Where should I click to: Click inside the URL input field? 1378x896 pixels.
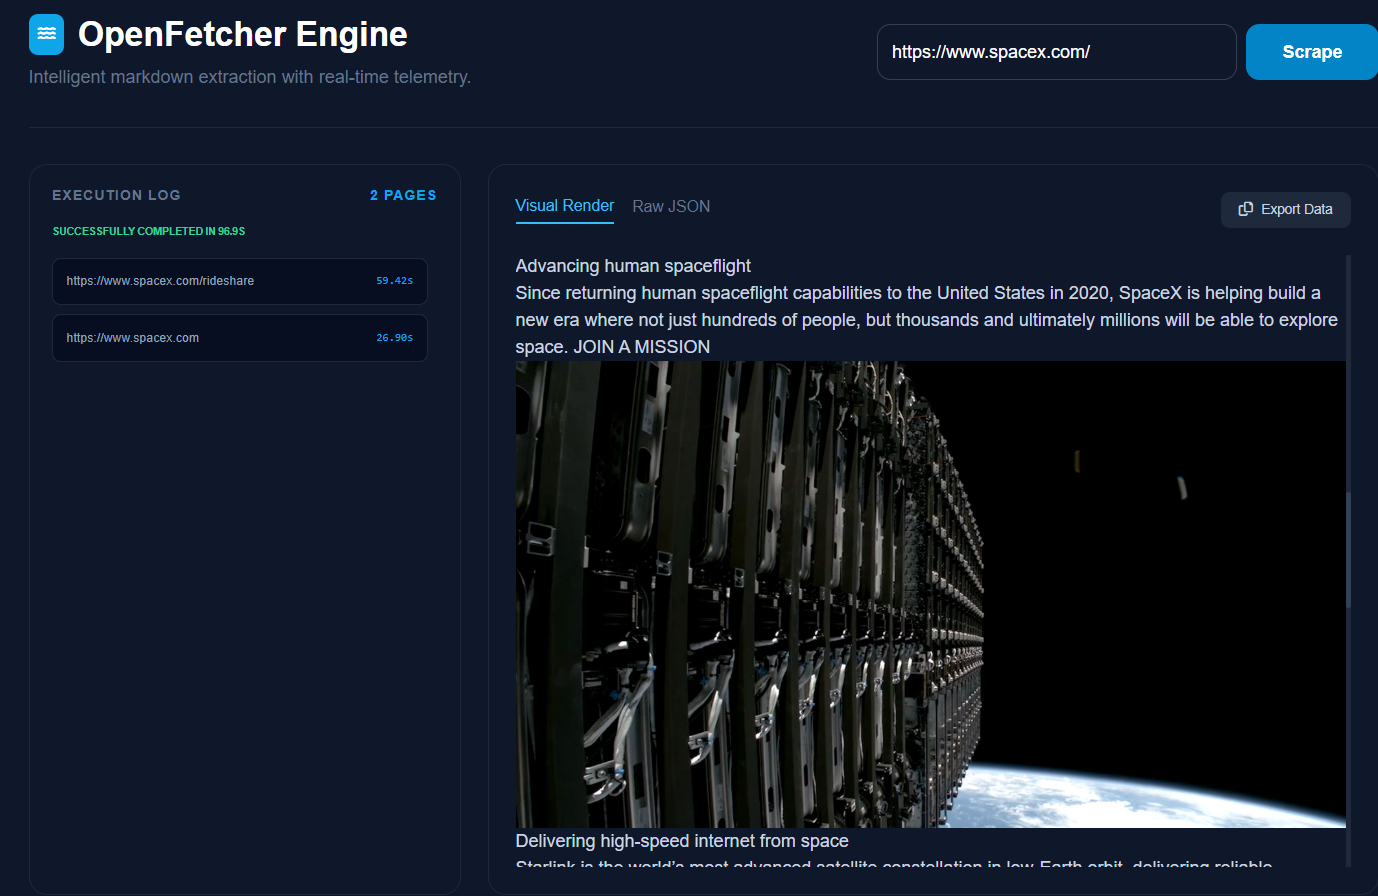(1056, 51)
